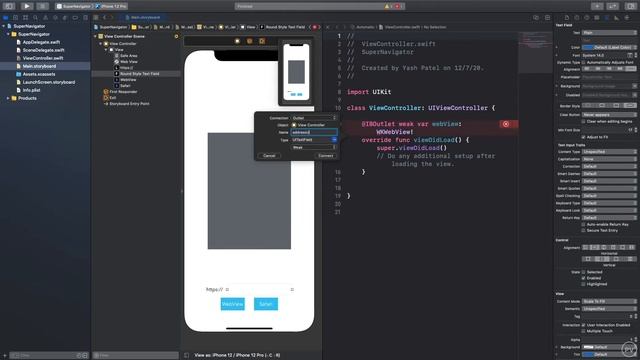Show the Size inspector

(x=616, y=18)
